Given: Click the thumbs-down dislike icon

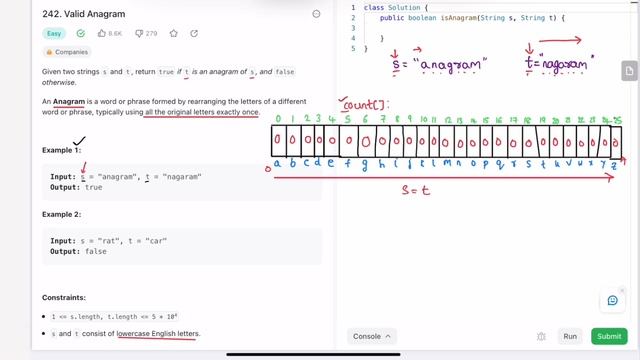Looking at the screenshot, I should (139, 33).
